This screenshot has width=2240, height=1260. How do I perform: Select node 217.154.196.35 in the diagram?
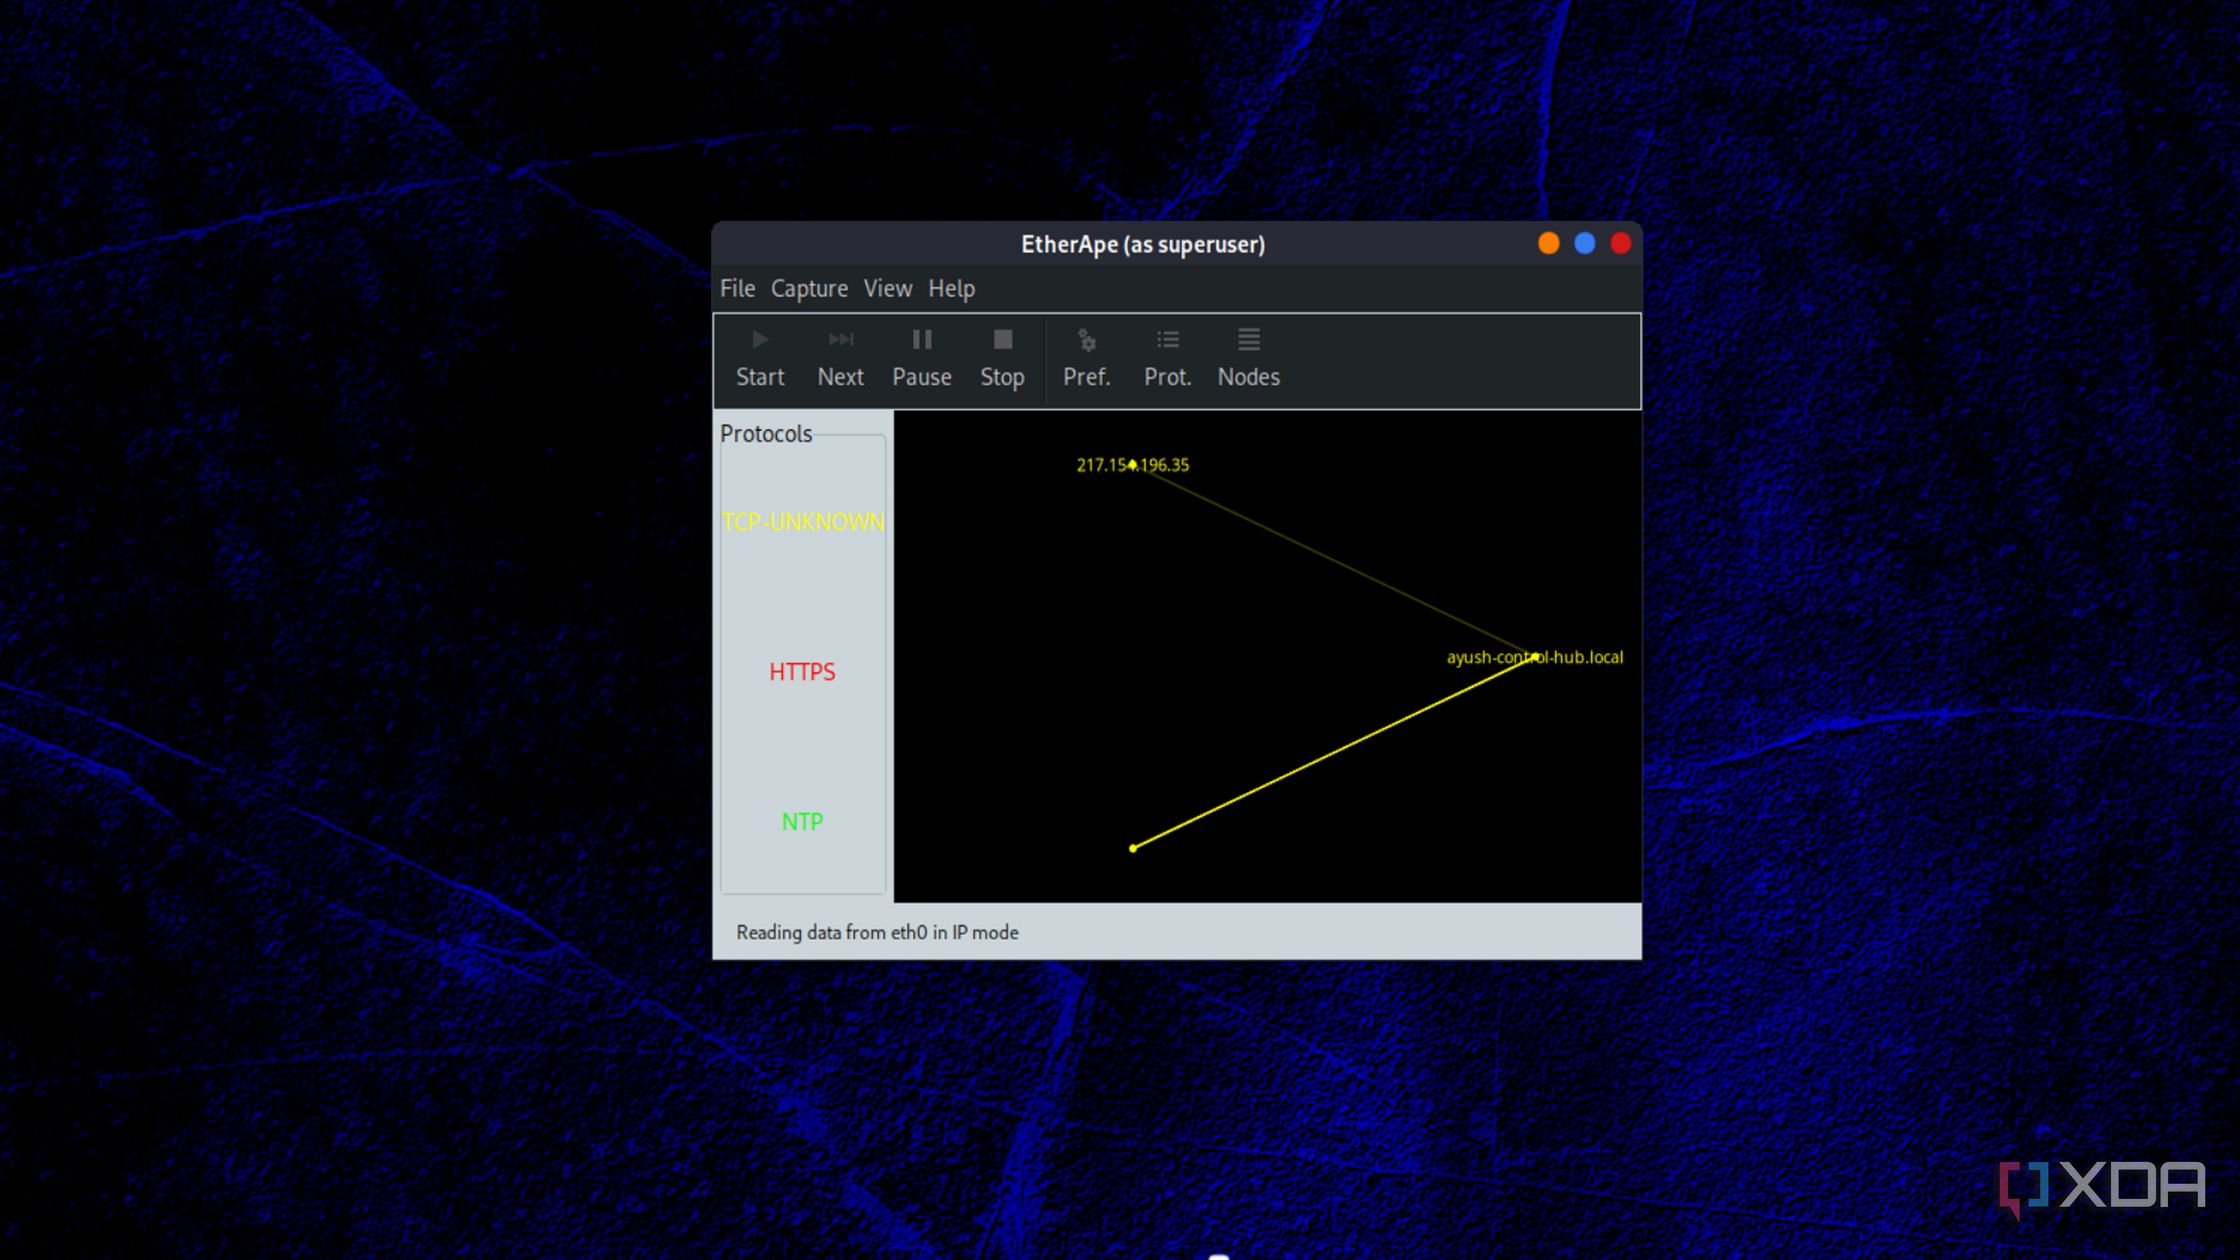tap(1132, 465)
